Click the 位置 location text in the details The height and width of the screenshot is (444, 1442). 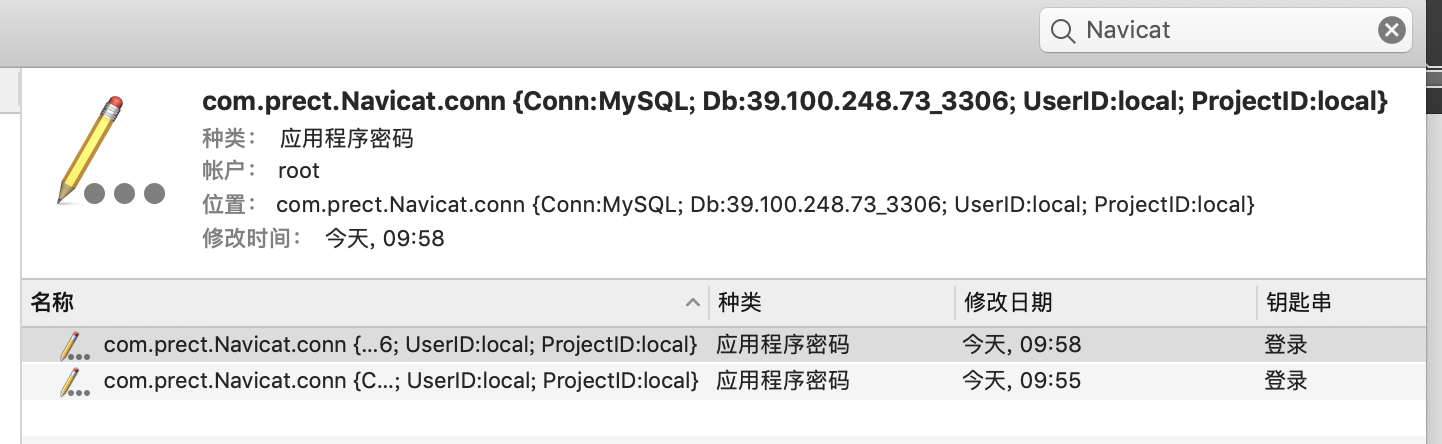click(x=764, y=205)
